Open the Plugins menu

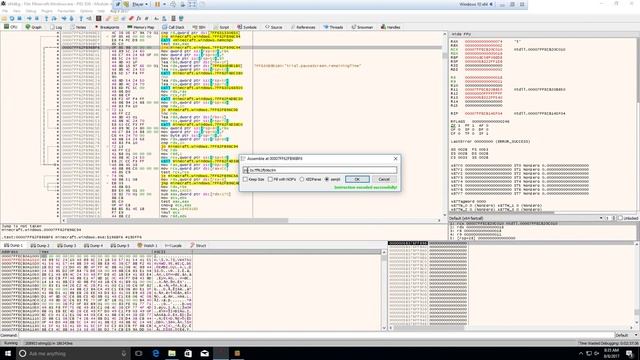tap(47, 11)
